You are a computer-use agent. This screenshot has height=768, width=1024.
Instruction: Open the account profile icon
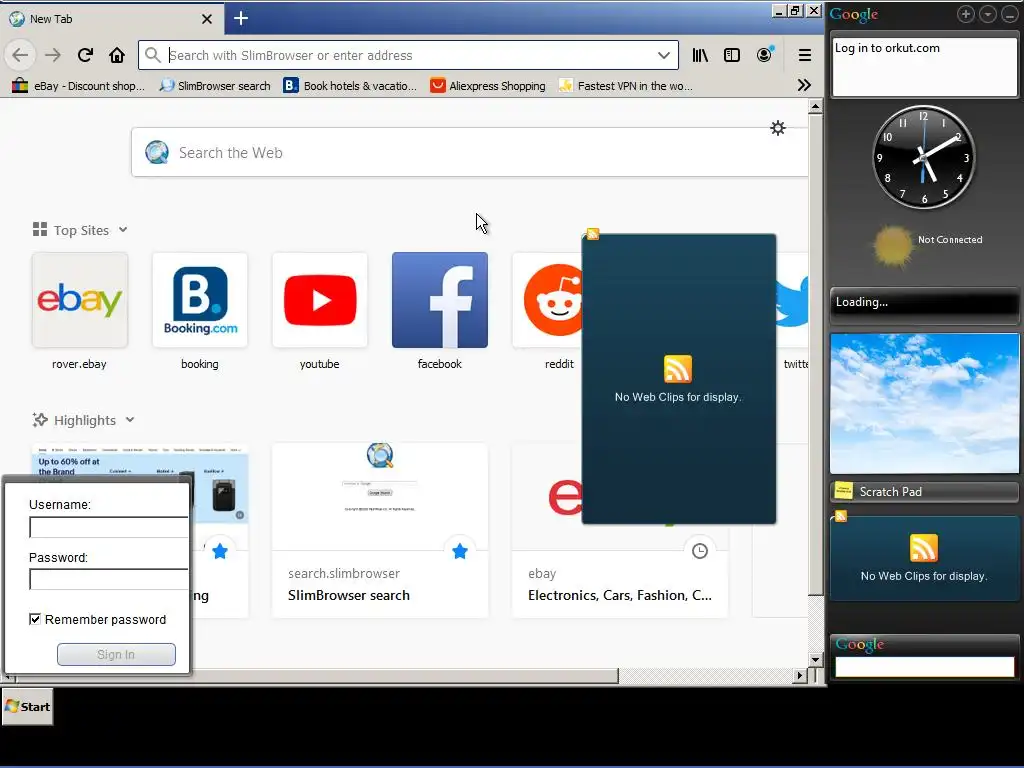click(764, 54)
